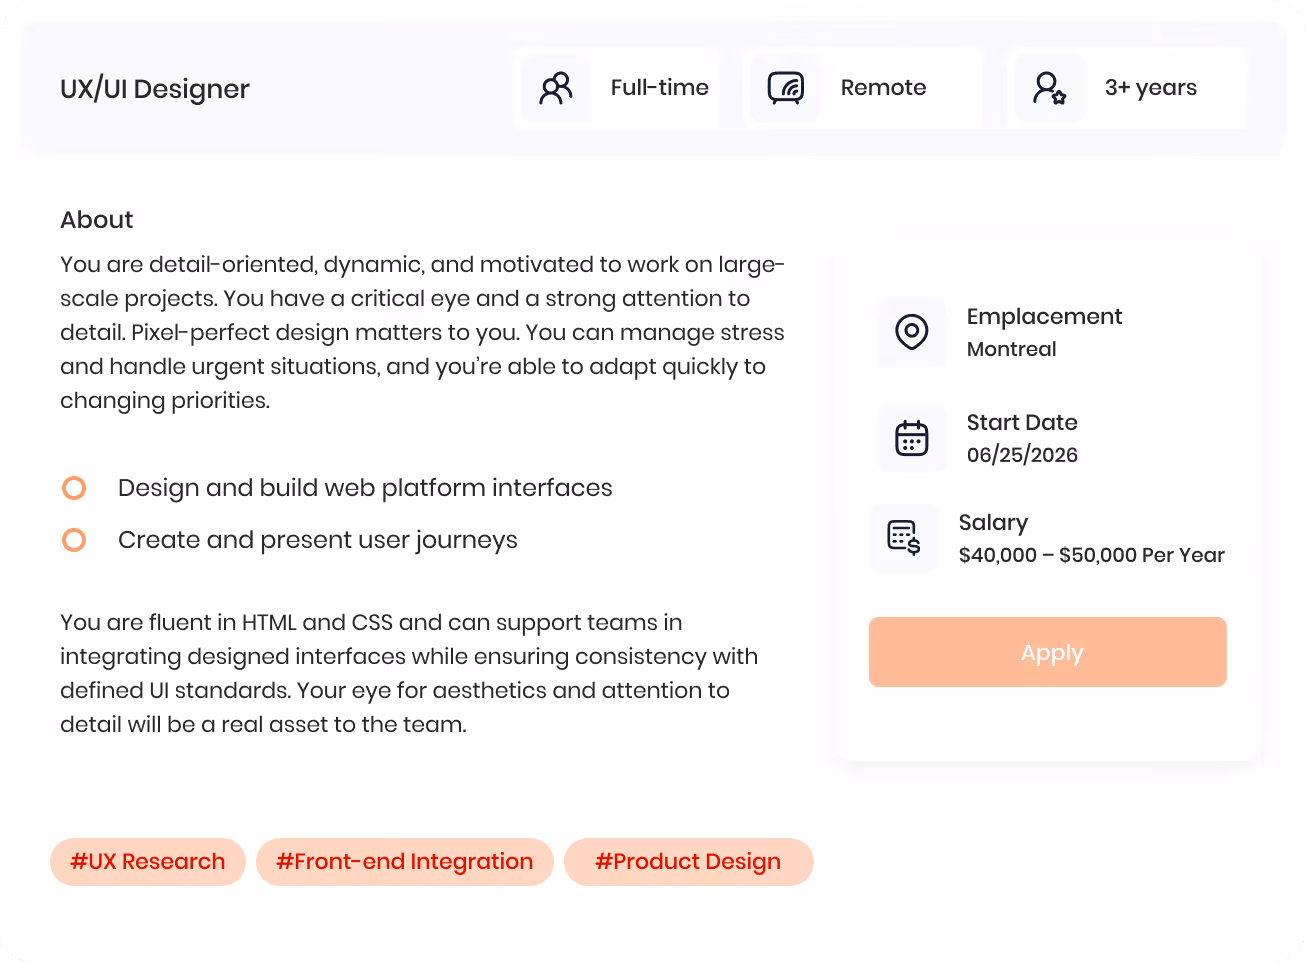
Task: Select the #Product Design tag
Action: coord(689,862)
